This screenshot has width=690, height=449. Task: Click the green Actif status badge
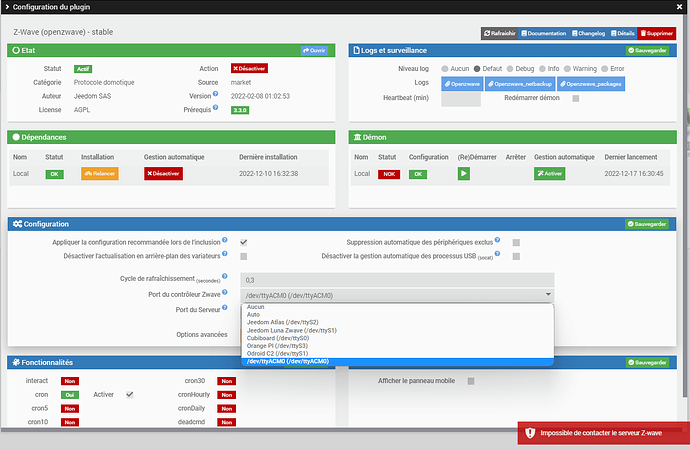pos(83,69)
